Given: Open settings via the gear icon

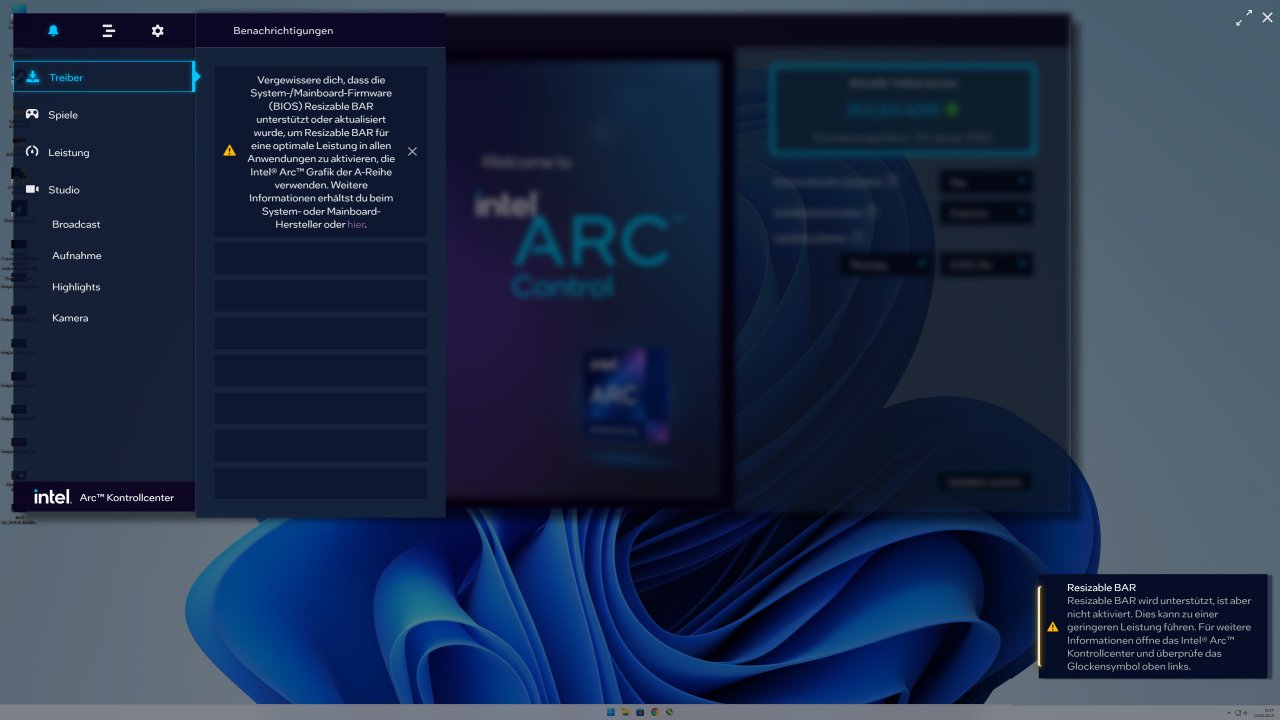Looking at the screenshot, I should point(158,31).
